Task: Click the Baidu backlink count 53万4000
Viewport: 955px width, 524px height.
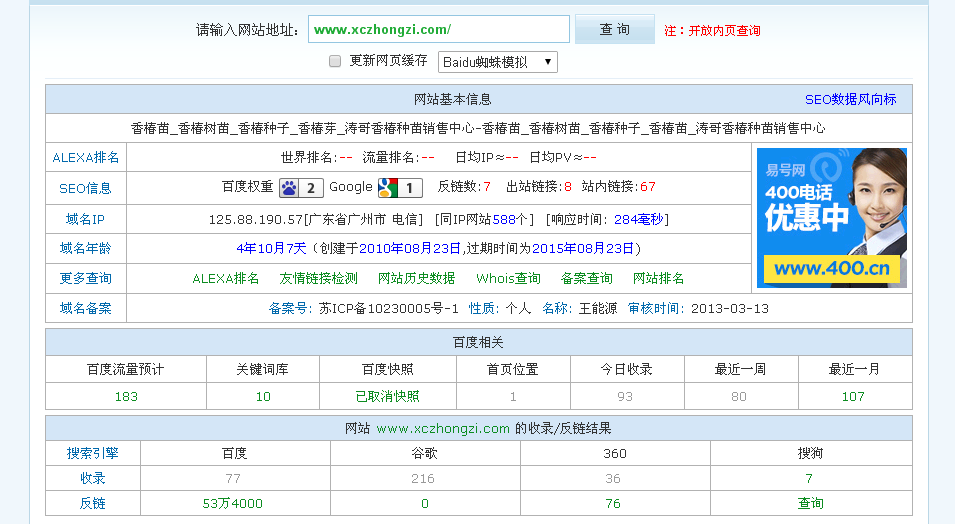Action: [232, 504]
